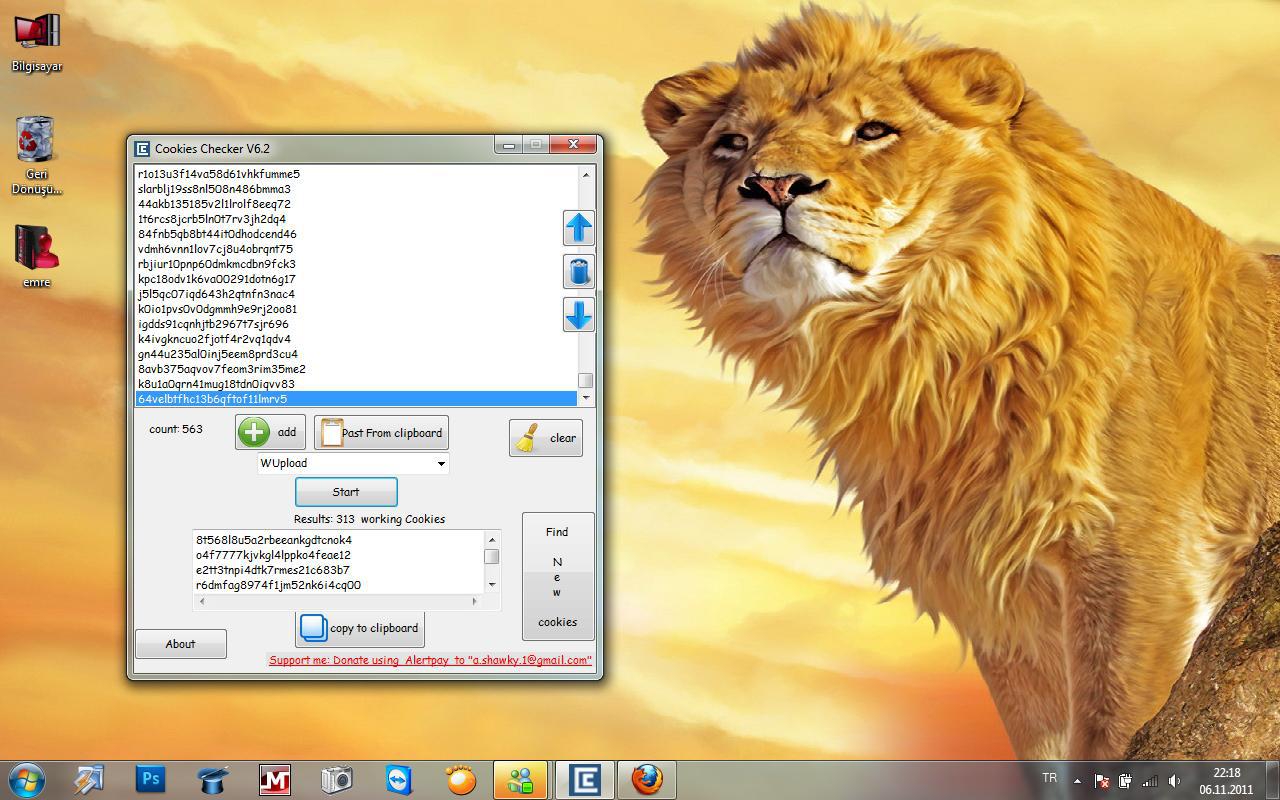1280x800 pixels.
Task: Select cookie r1o13u3f14va58d61vhkfumme5
Action: pyautogui.click(x=356, y=174)
